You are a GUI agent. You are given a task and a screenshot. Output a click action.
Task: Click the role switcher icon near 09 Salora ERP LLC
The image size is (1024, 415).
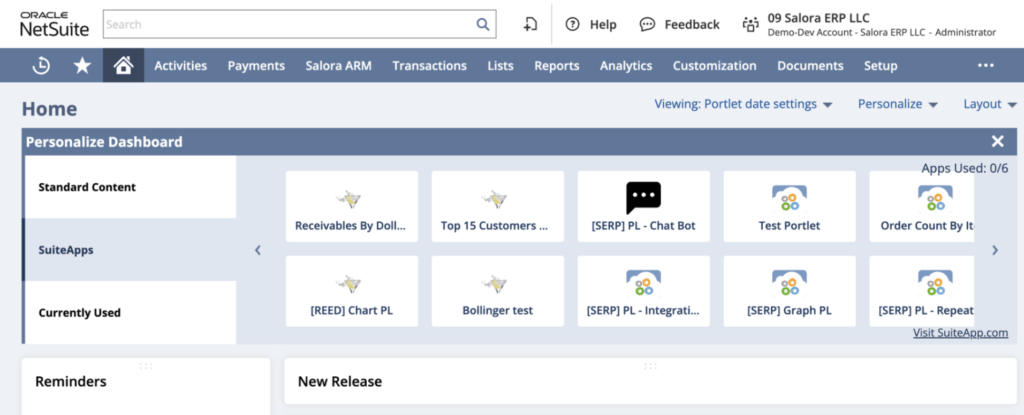tap(750, 24)
